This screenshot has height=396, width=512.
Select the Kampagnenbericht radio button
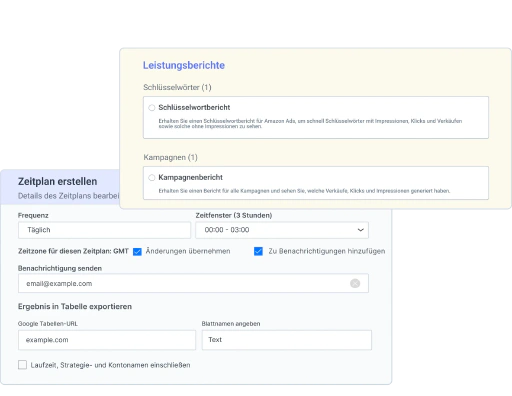pos(152,178)
